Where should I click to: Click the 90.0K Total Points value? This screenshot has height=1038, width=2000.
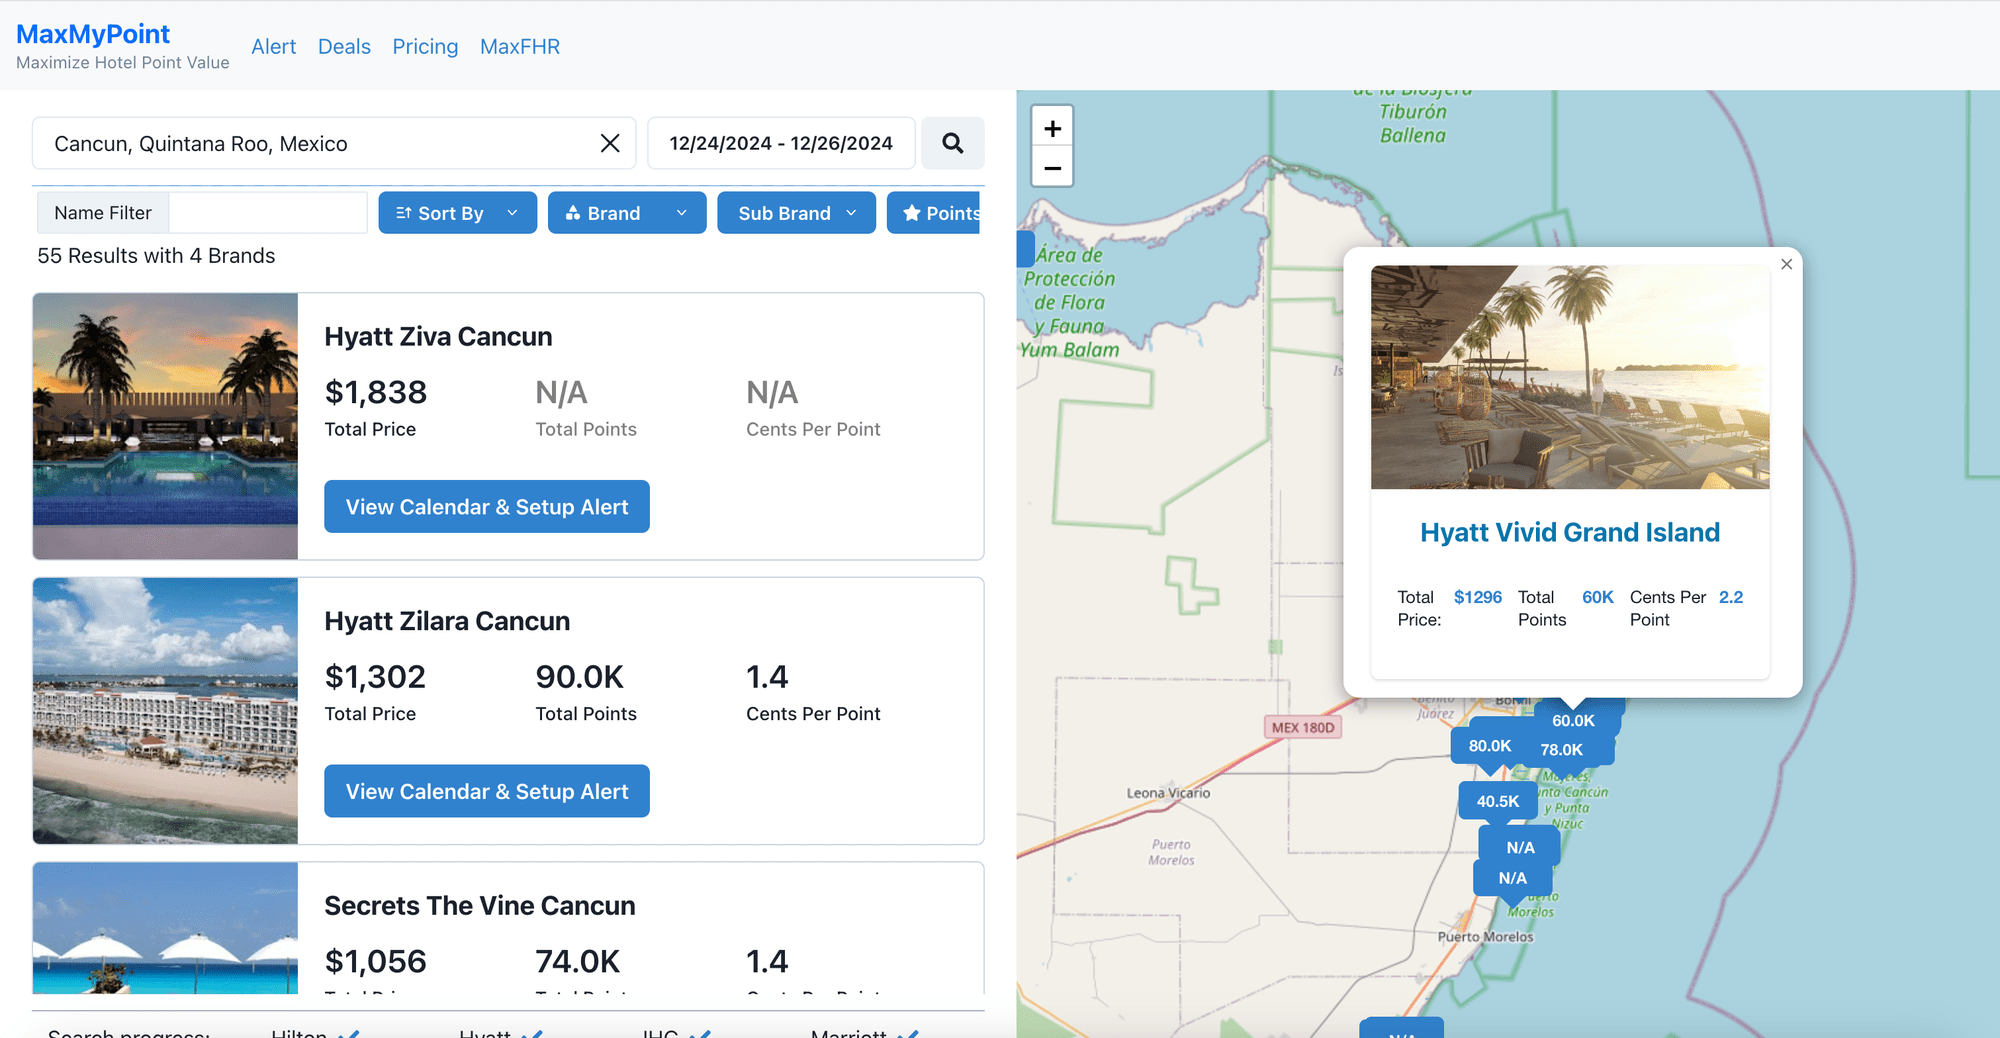pyautogui.click(x=579, y=677)
